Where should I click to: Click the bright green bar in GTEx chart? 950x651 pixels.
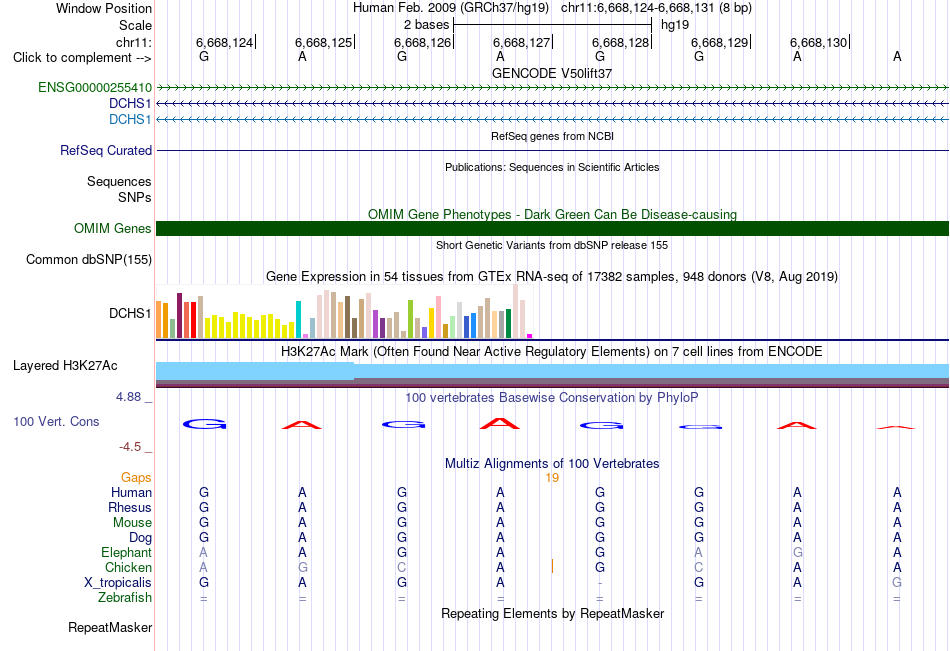coord(410,319)
